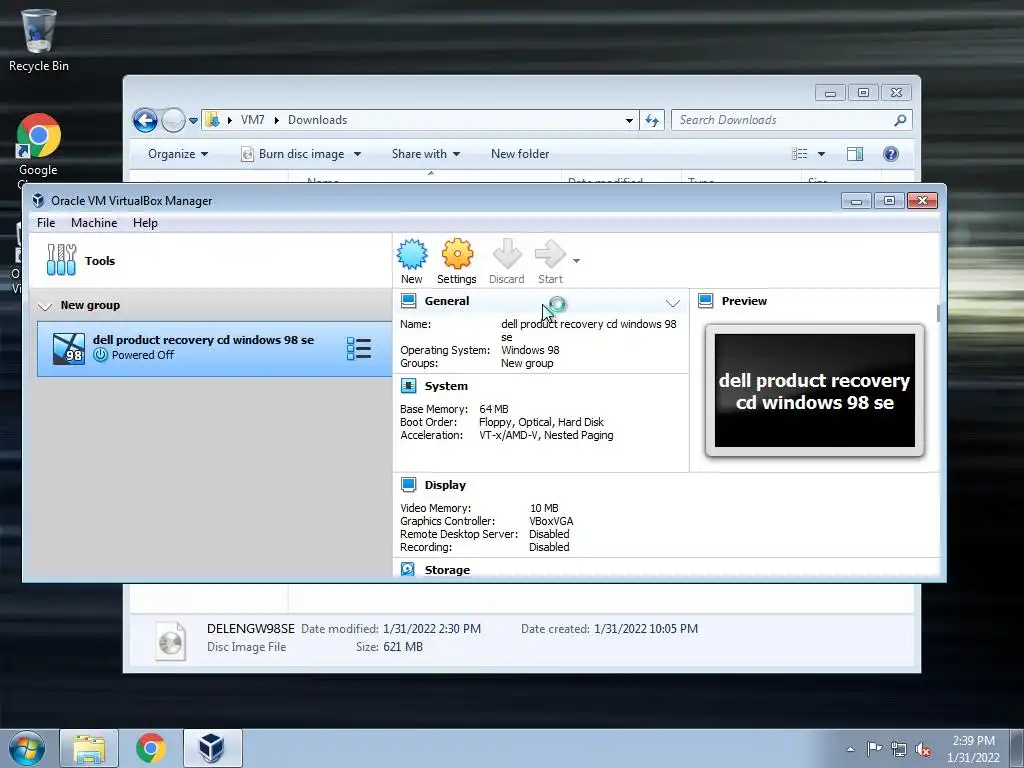Click the Preview section icon

pos(705,300)
